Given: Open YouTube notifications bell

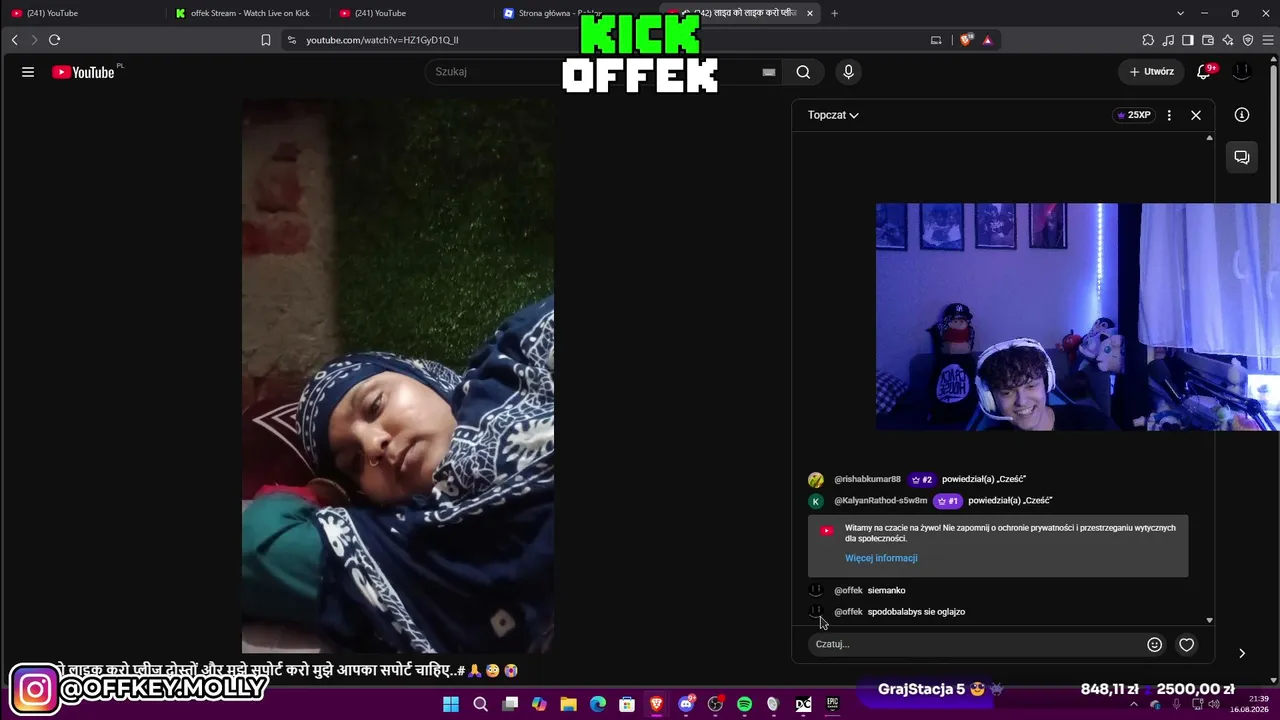Looking at the screenshot, I should click(x=1204, y=72).
